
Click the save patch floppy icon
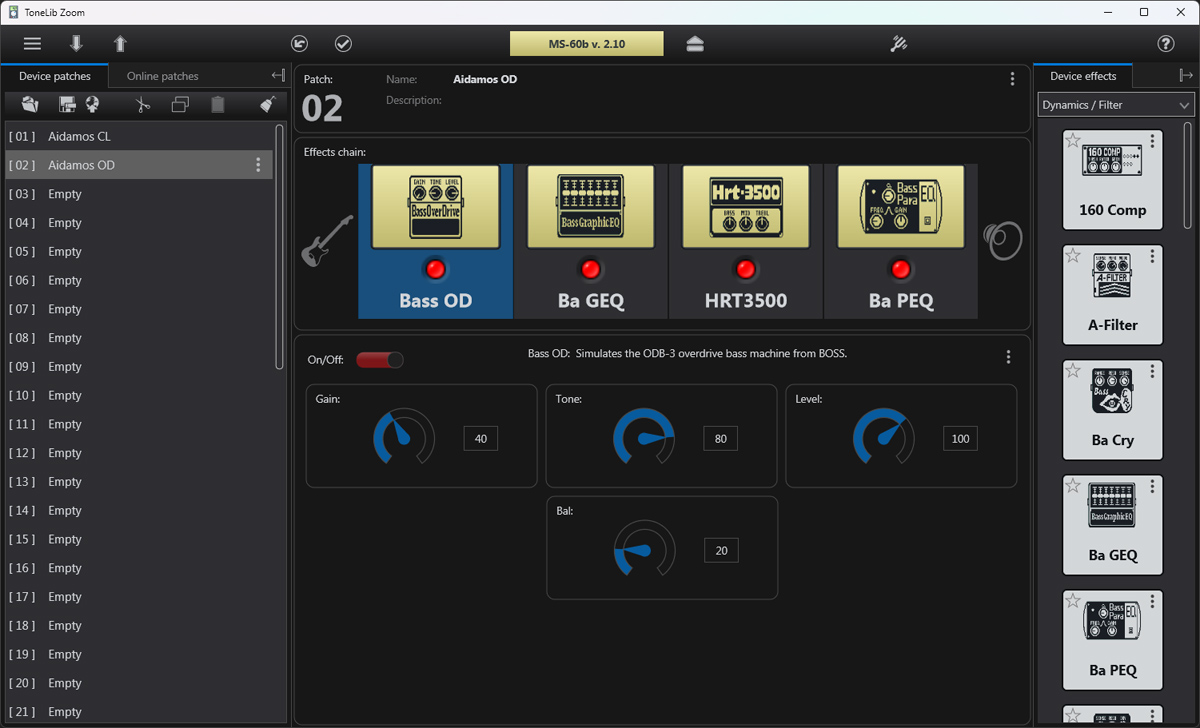68,104
